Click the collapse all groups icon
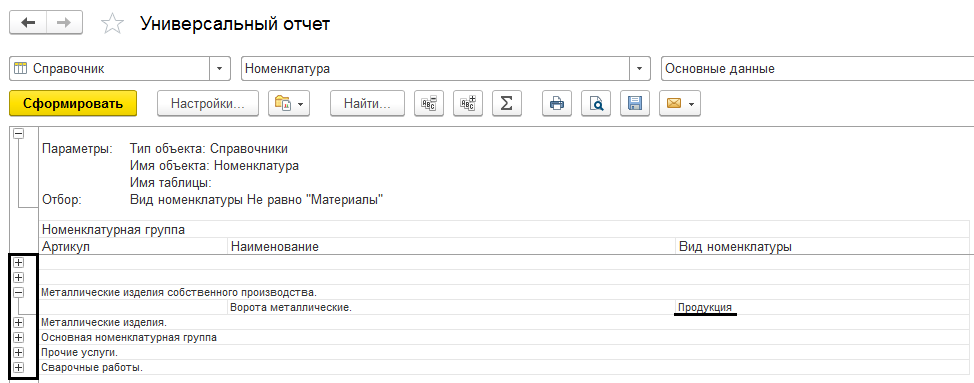 pyautogui.click(x=429, y=104)
